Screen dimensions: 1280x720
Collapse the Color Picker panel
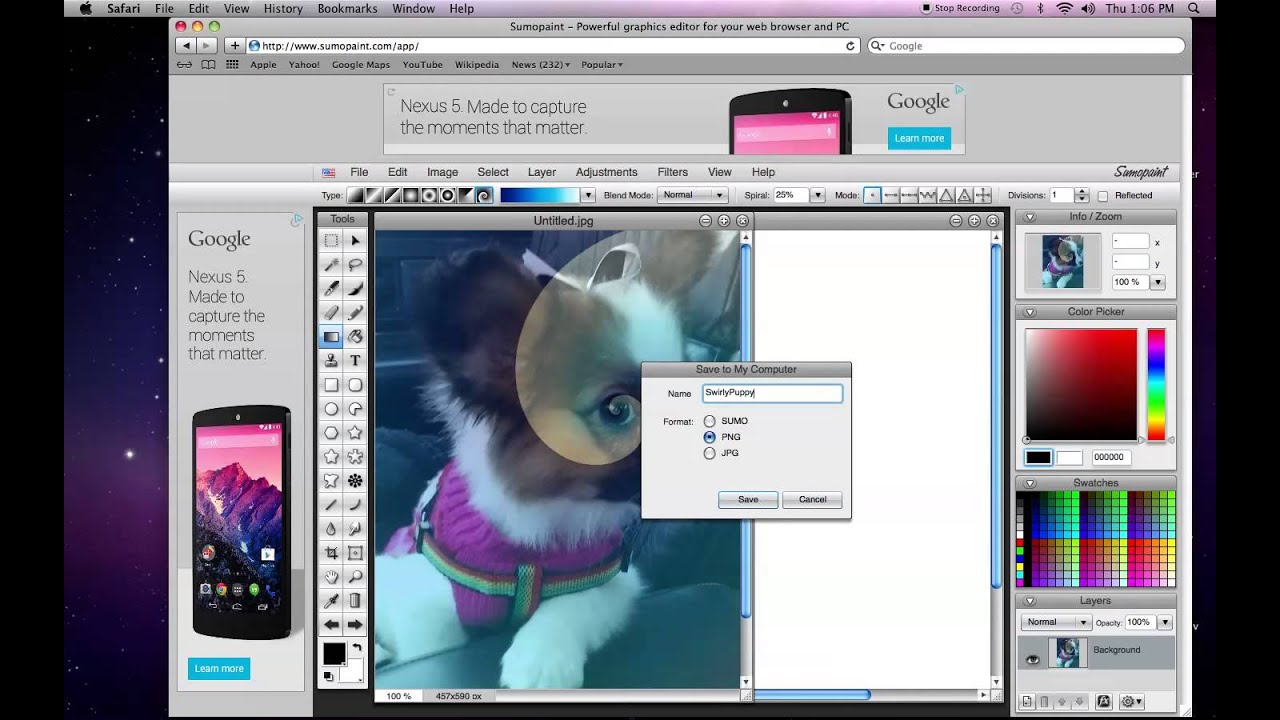coord(1030,312)
